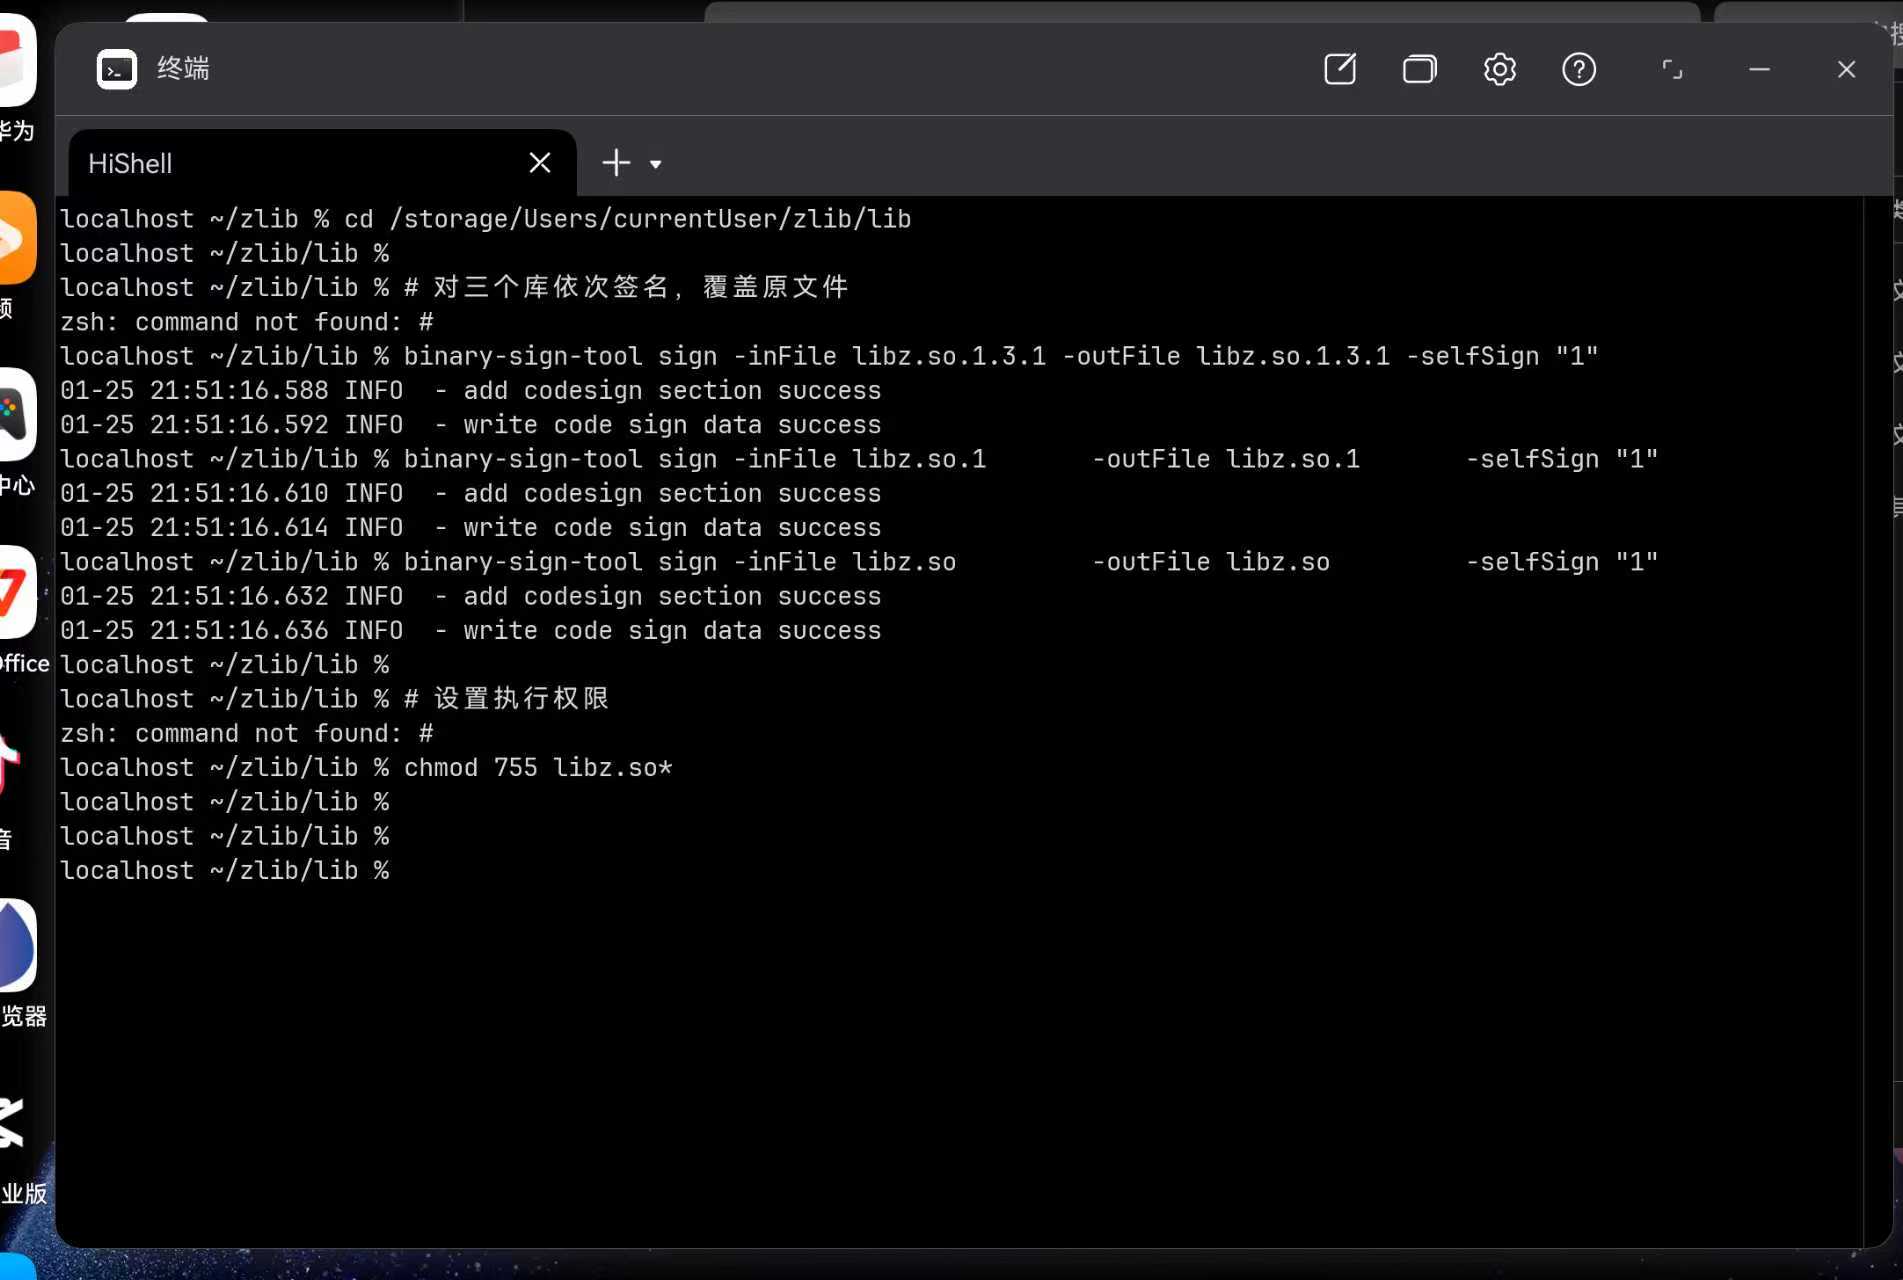Open terminal settings gear

click(1499, 69)
